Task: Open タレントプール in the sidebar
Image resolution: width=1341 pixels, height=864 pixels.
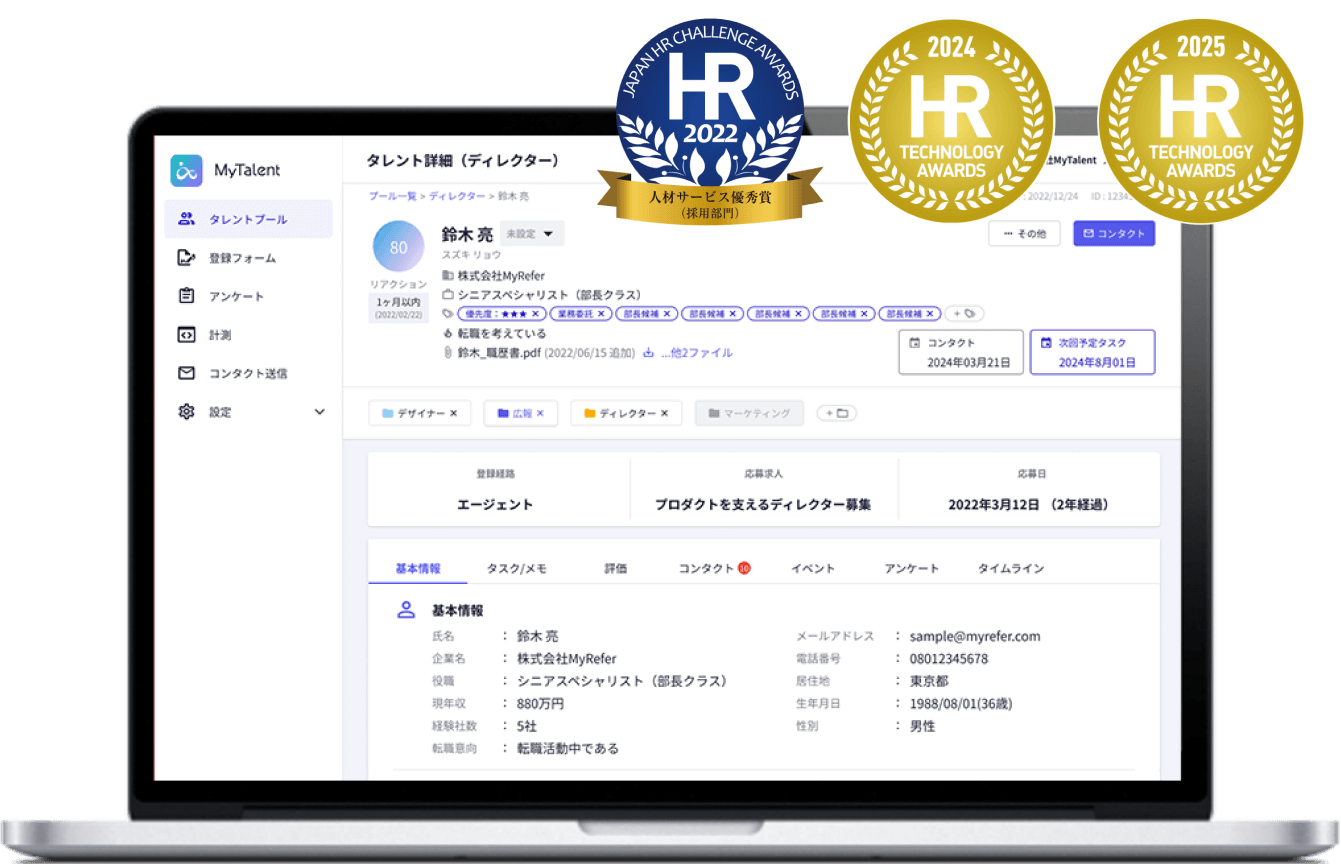Action: click(248, 219)
